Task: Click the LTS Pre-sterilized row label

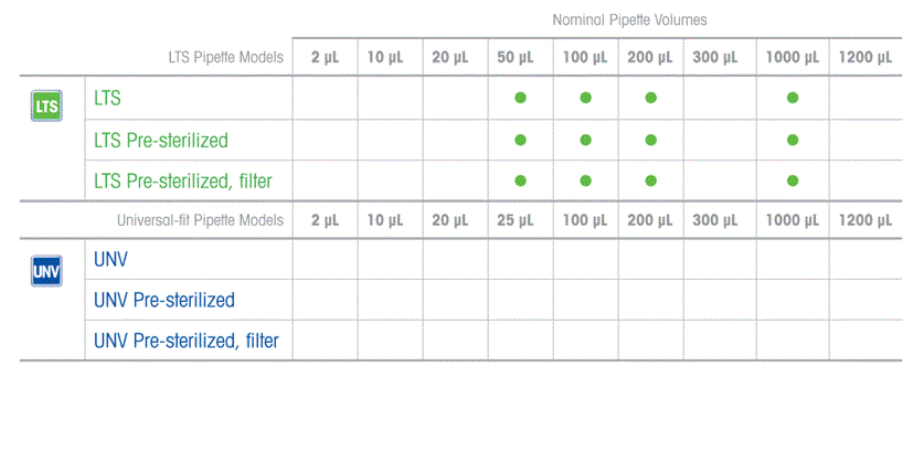Action: 161,141
